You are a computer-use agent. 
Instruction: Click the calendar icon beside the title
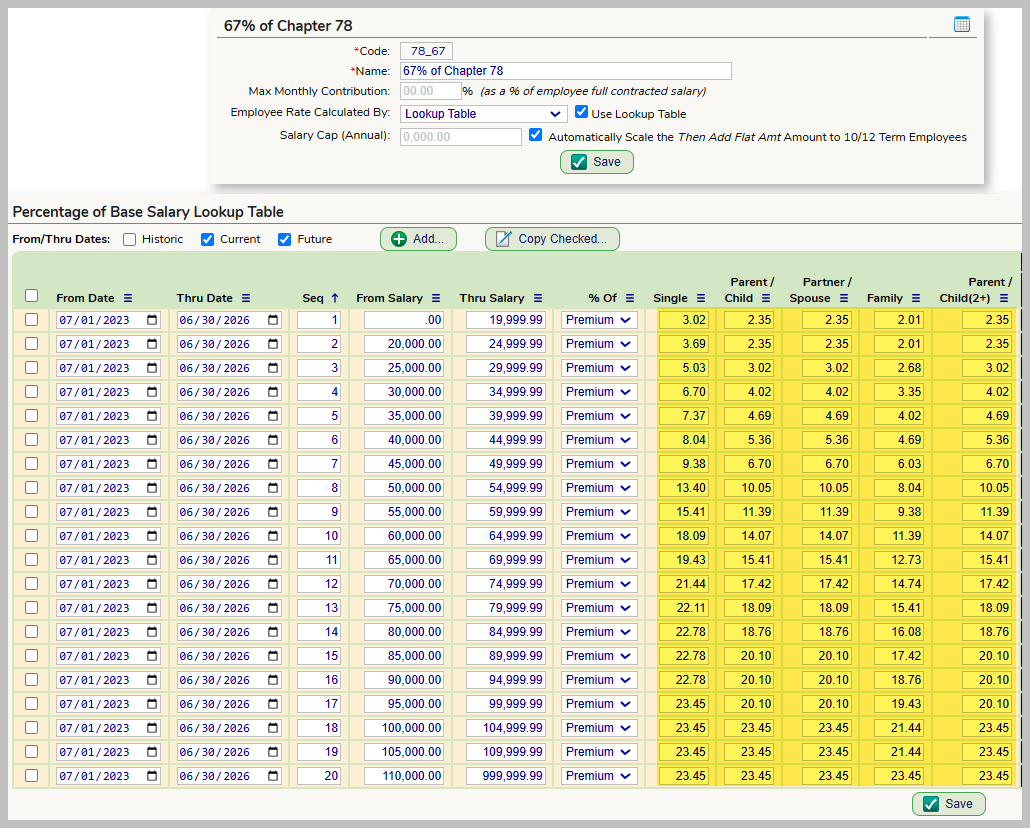(x=961, y=25)
